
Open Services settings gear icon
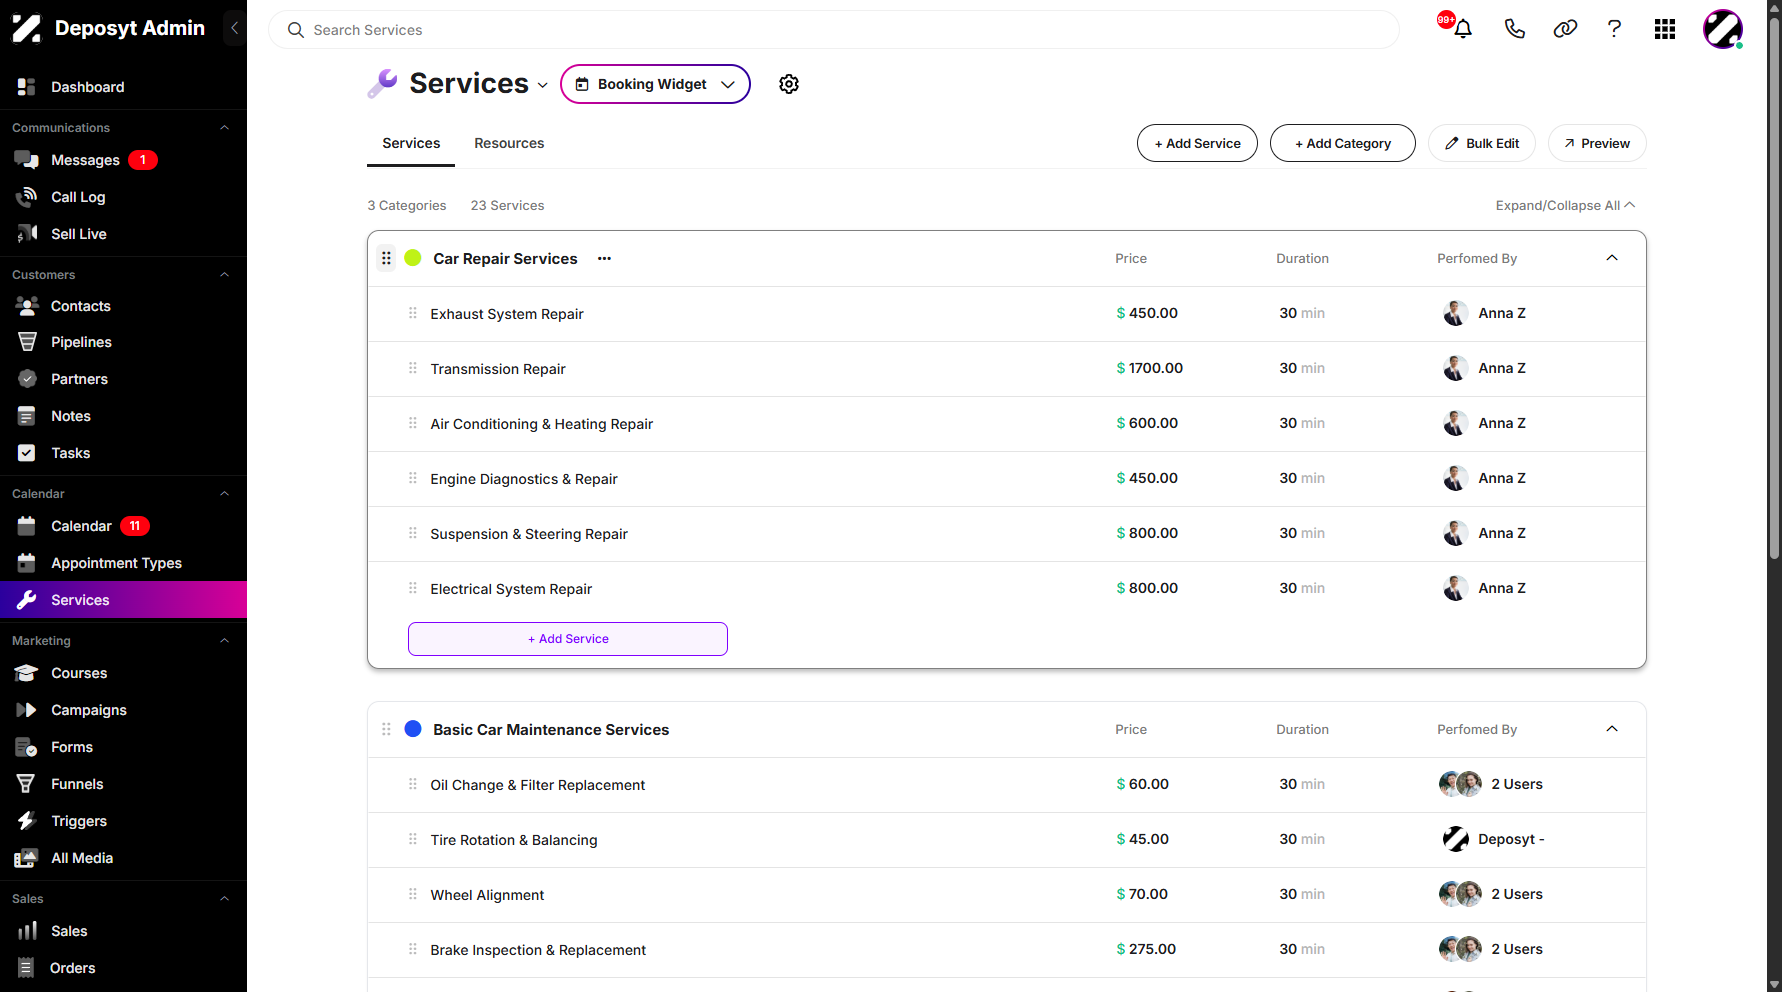[789, 84]
